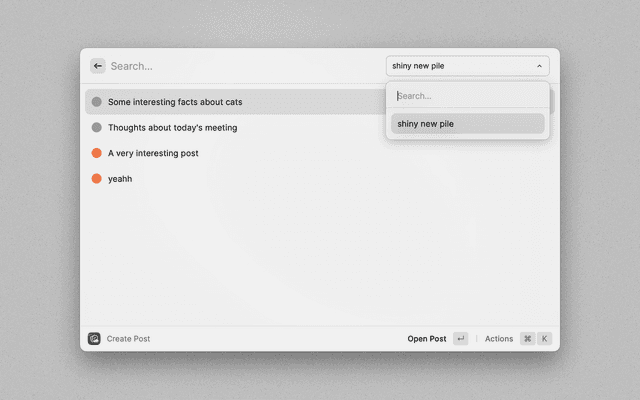Click the search box inside the pile dropdown

[x=467, y=96]
